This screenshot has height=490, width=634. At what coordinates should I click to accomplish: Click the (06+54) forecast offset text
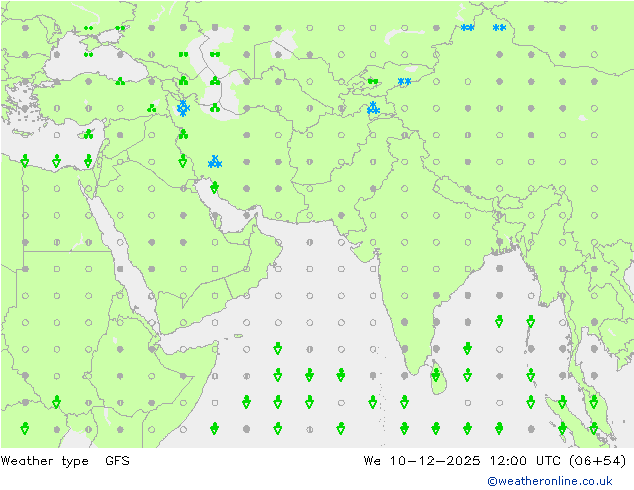(x=596, y=461)
